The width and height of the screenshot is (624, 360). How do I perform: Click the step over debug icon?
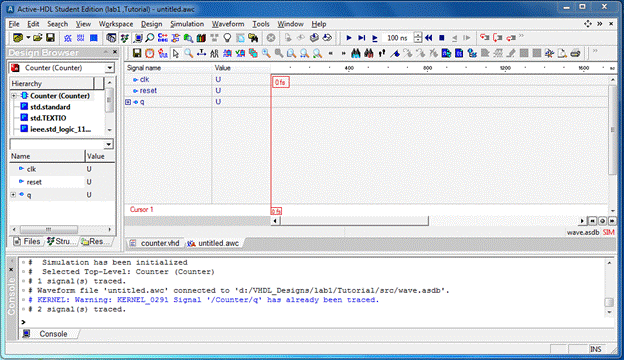tap(498, 38)
